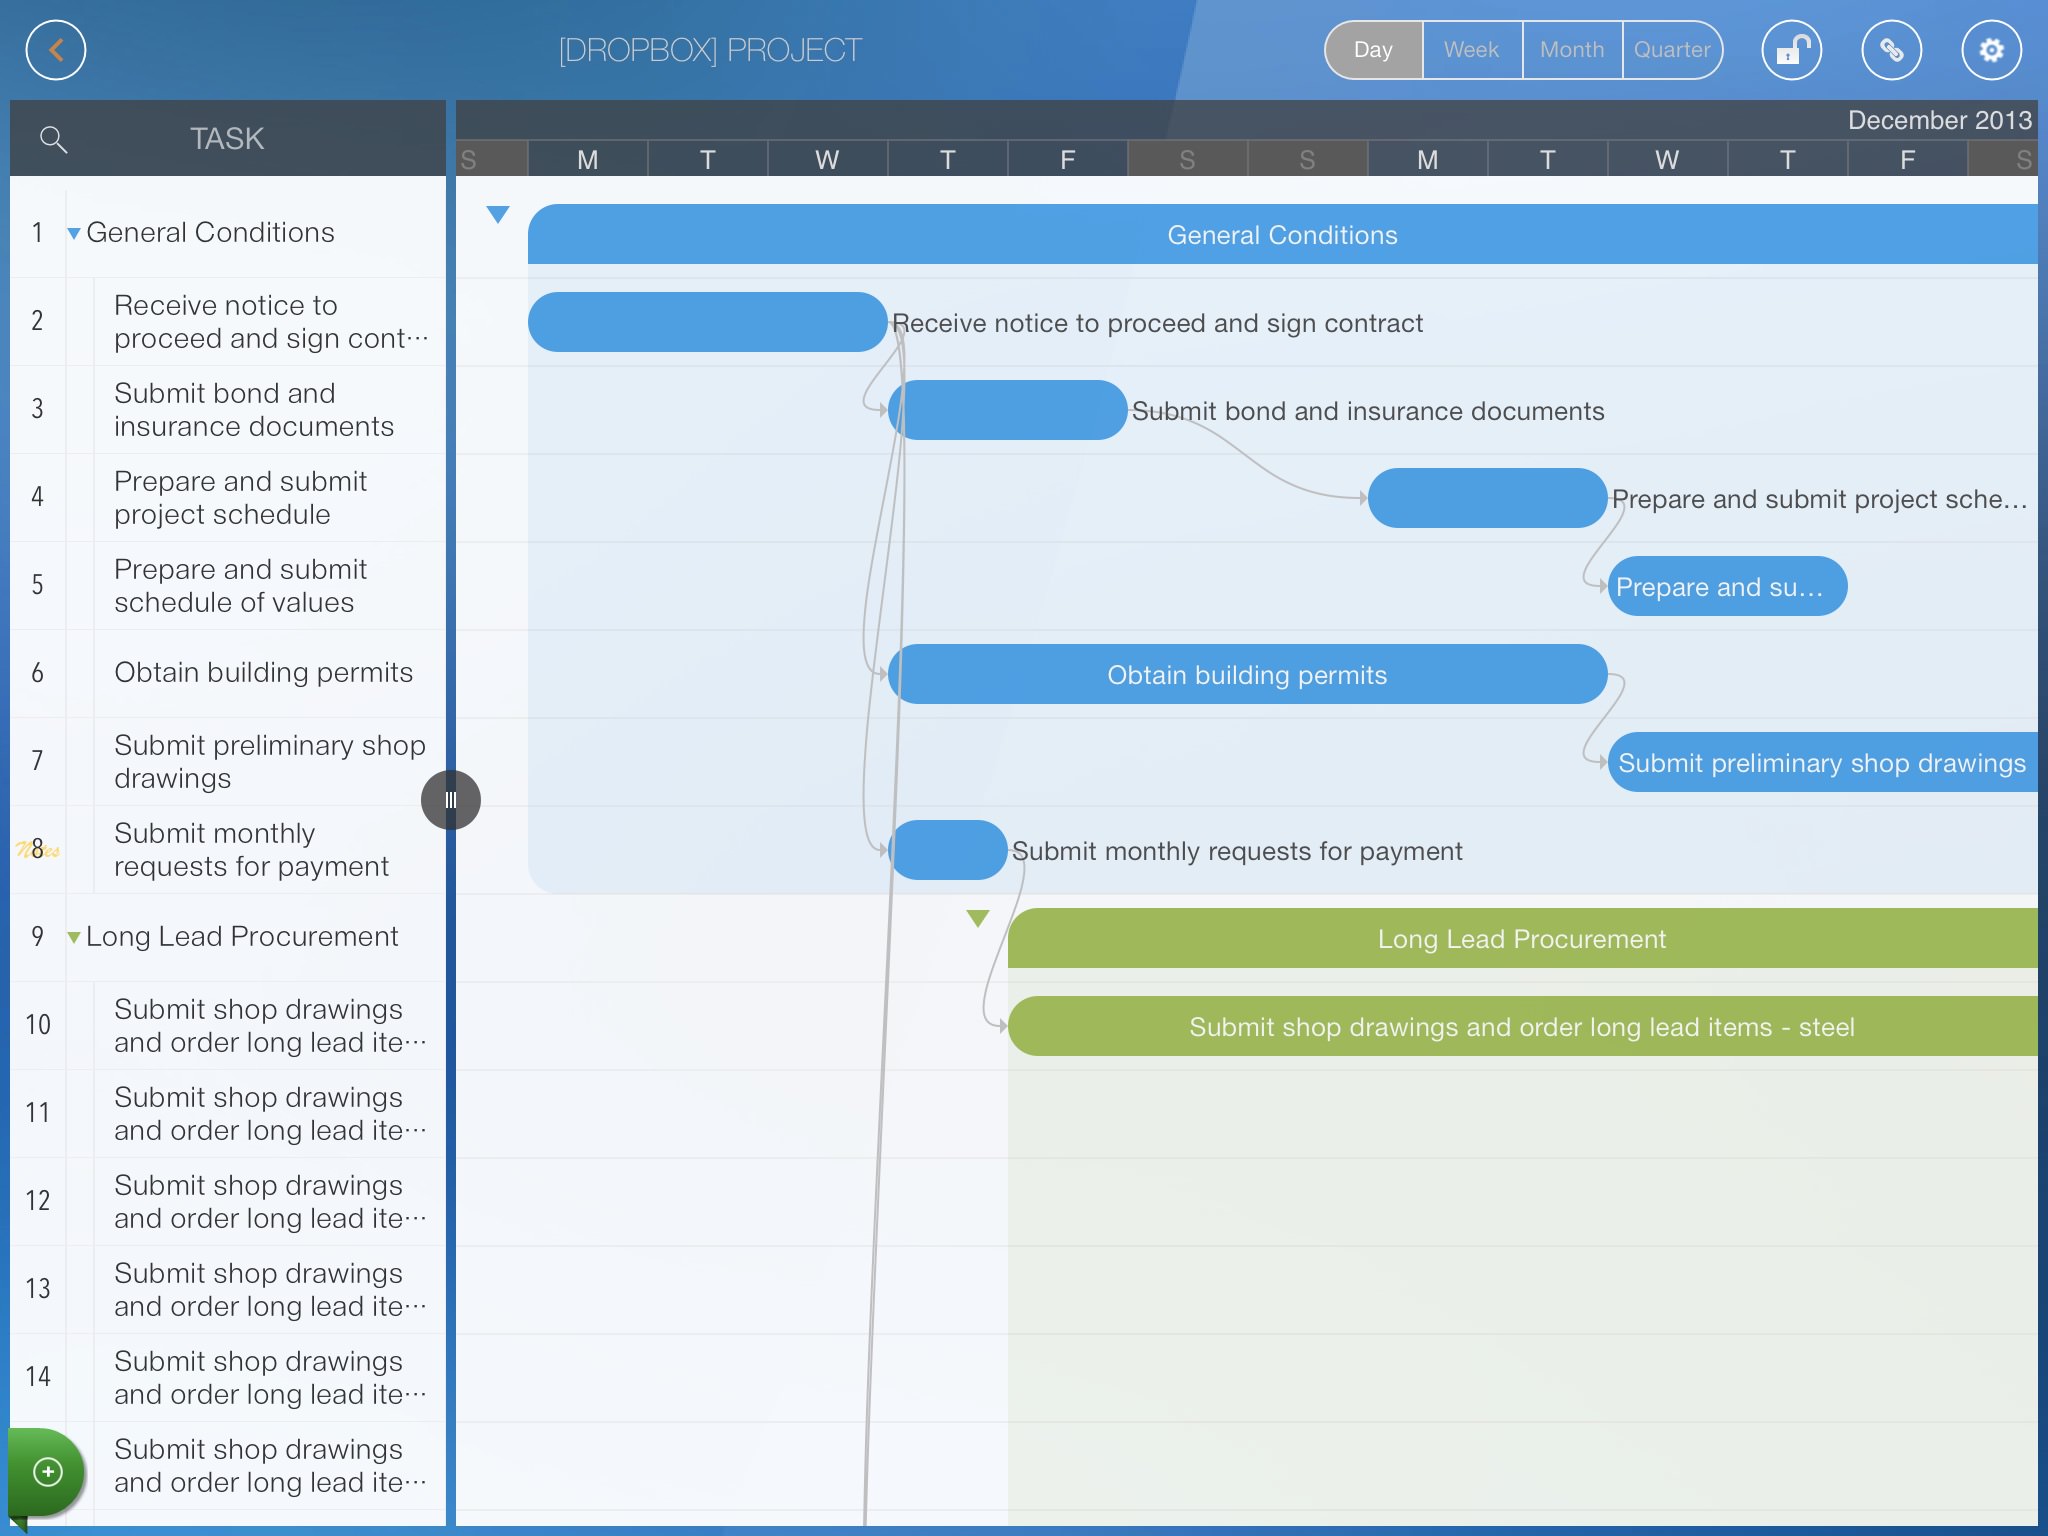Select task row Submit bond and insurance documents
This screenshot has height=1536, width=2048.
(x=254, y=410)
